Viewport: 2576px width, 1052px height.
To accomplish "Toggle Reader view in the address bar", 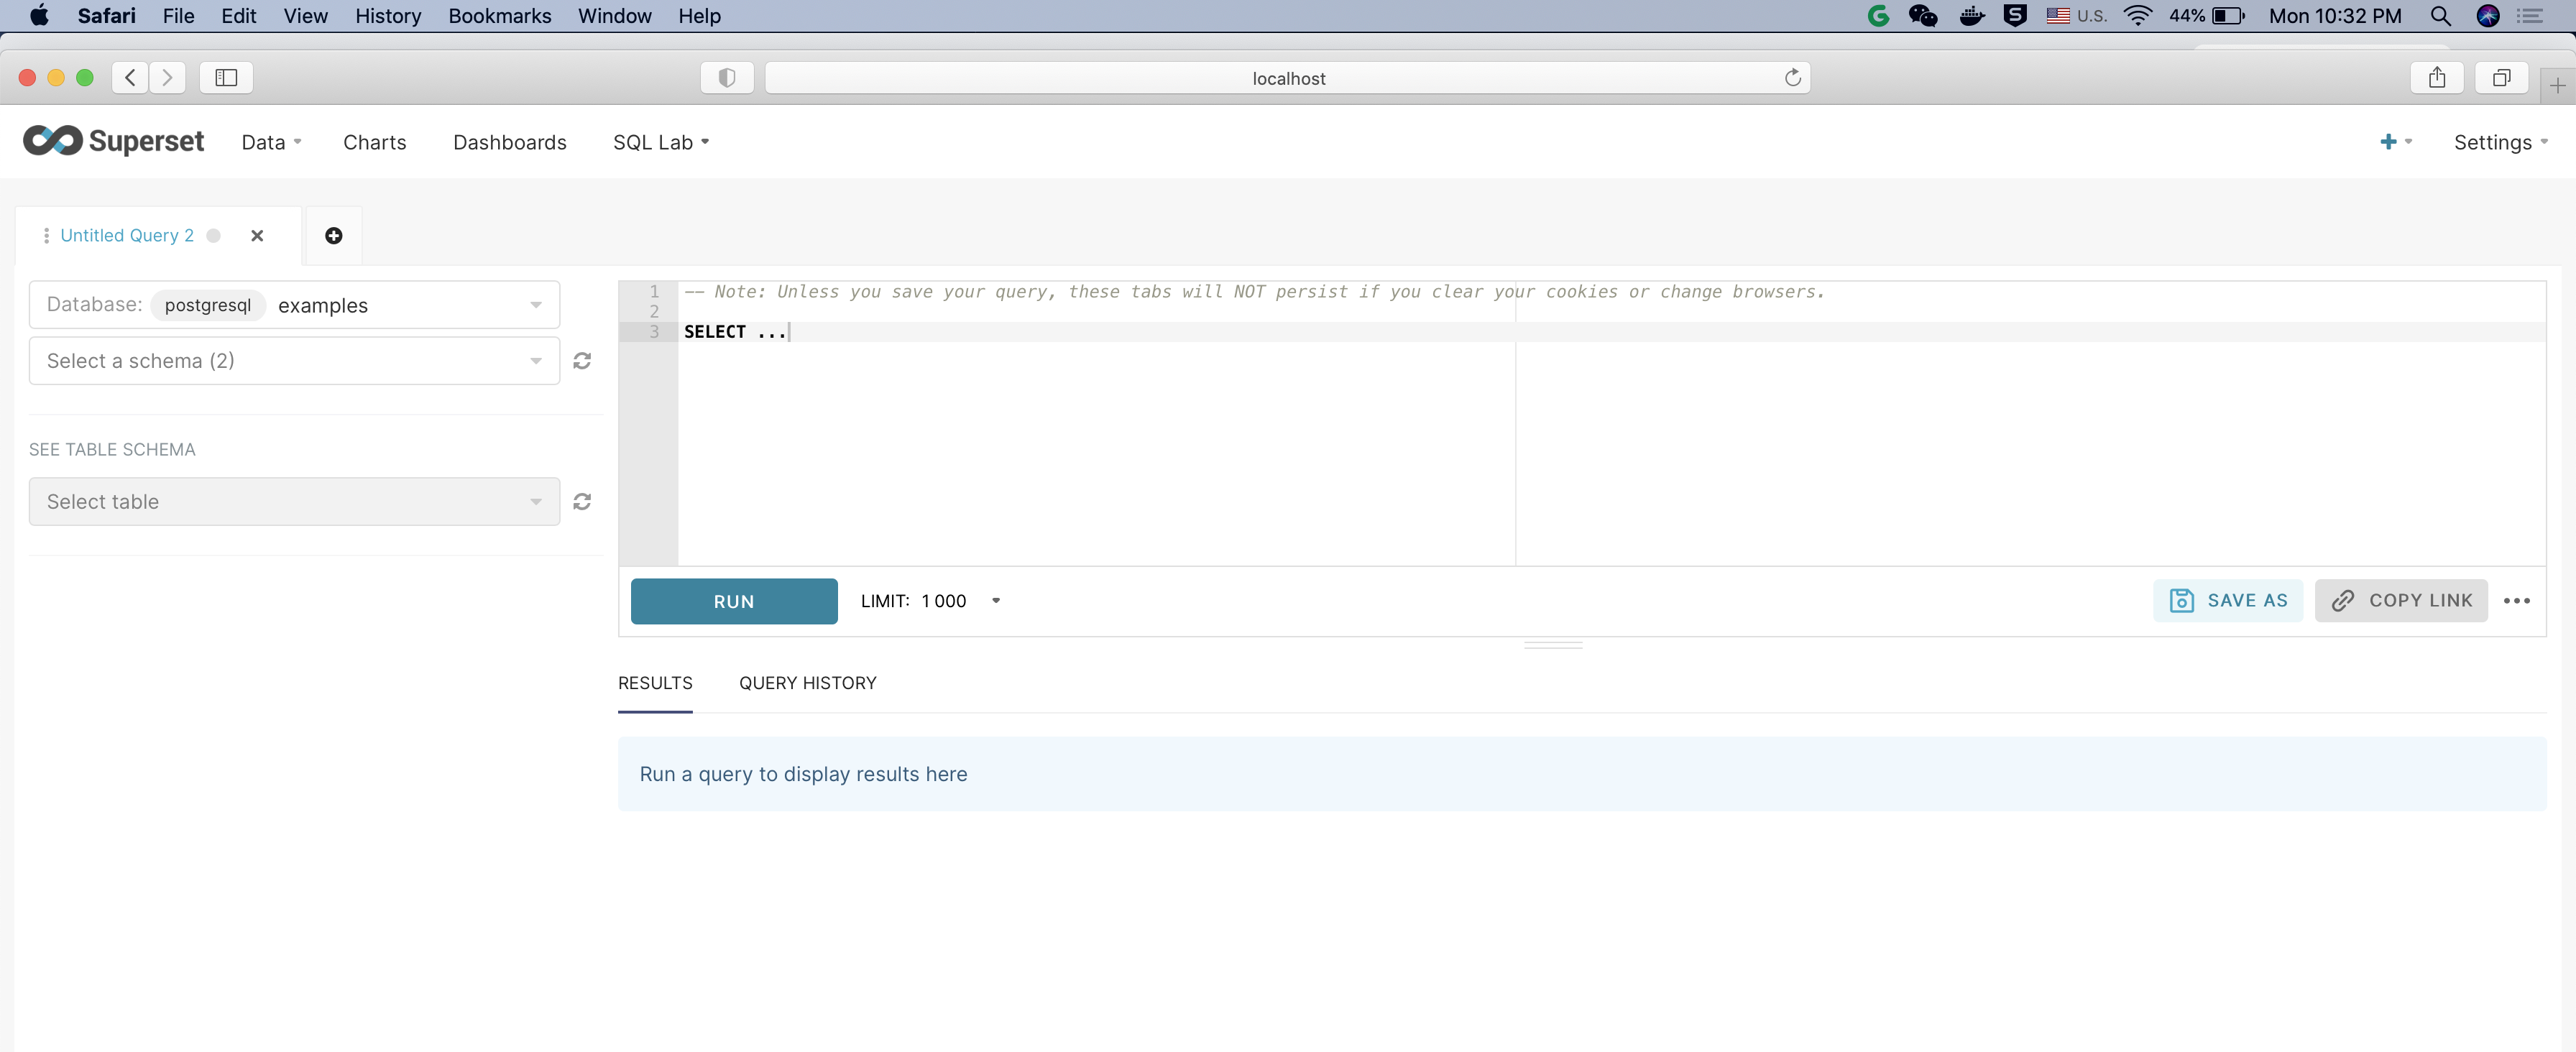I will tap(727, 77).
